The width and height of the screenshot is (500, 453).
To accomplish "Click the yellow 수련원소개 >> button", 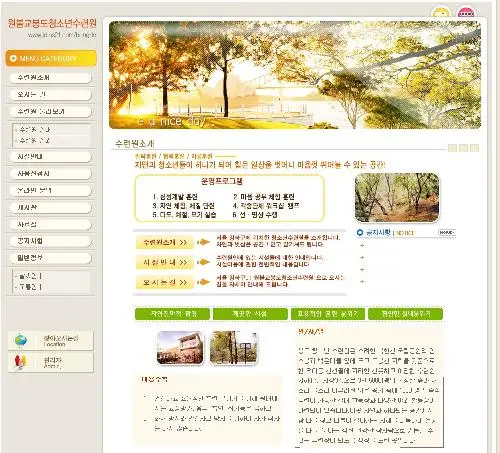I will (x=165, y=242).
